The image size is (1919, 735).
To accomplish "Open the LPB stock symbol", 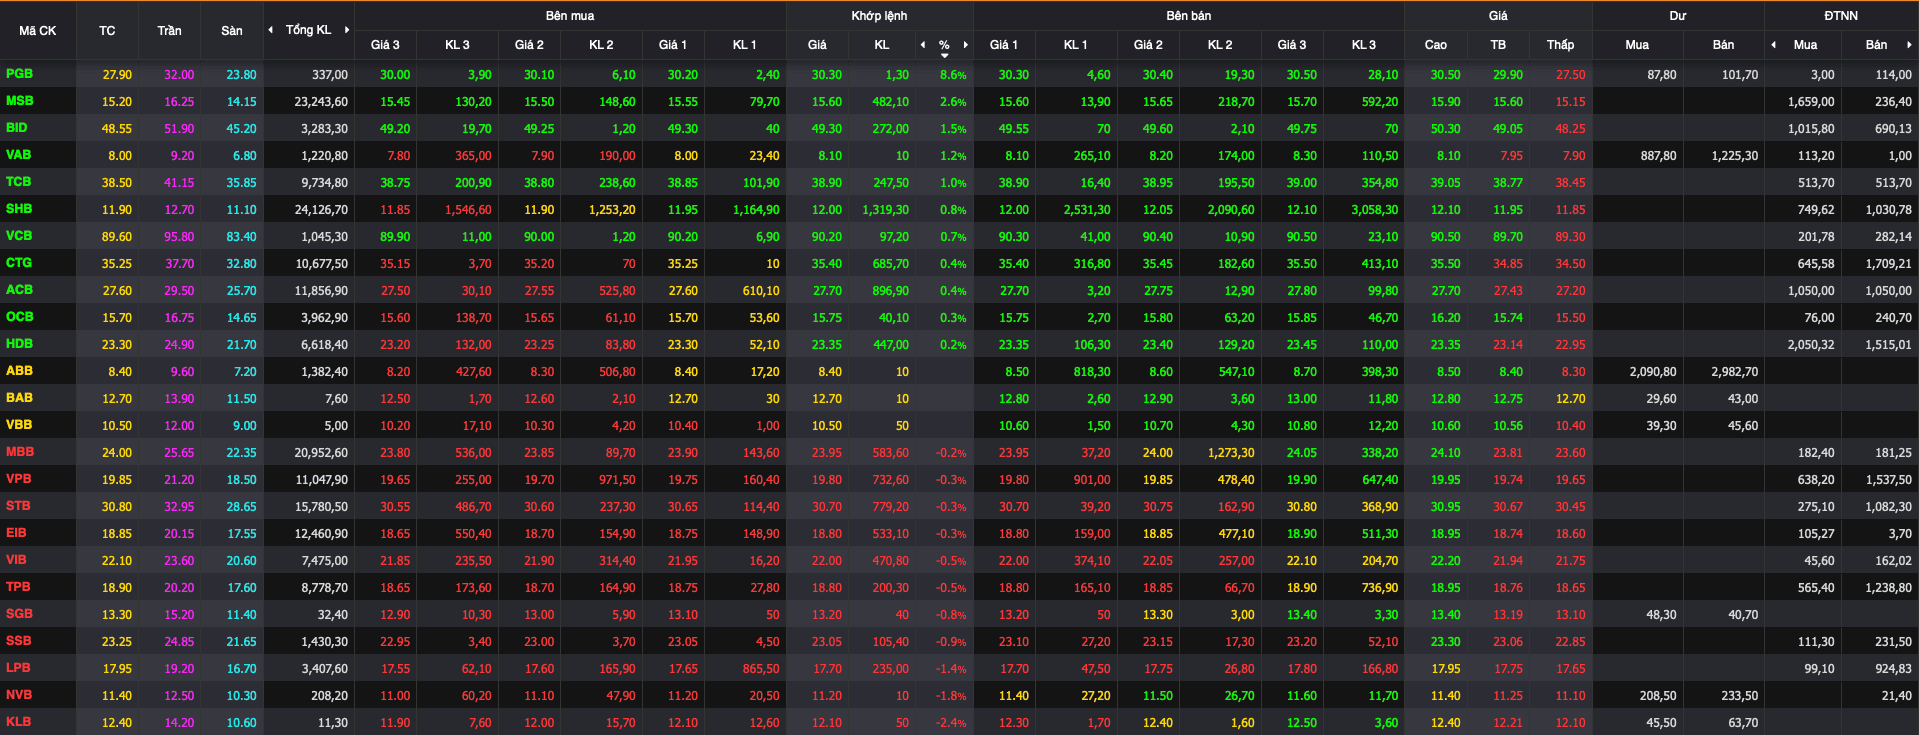I will pos(18,668).
